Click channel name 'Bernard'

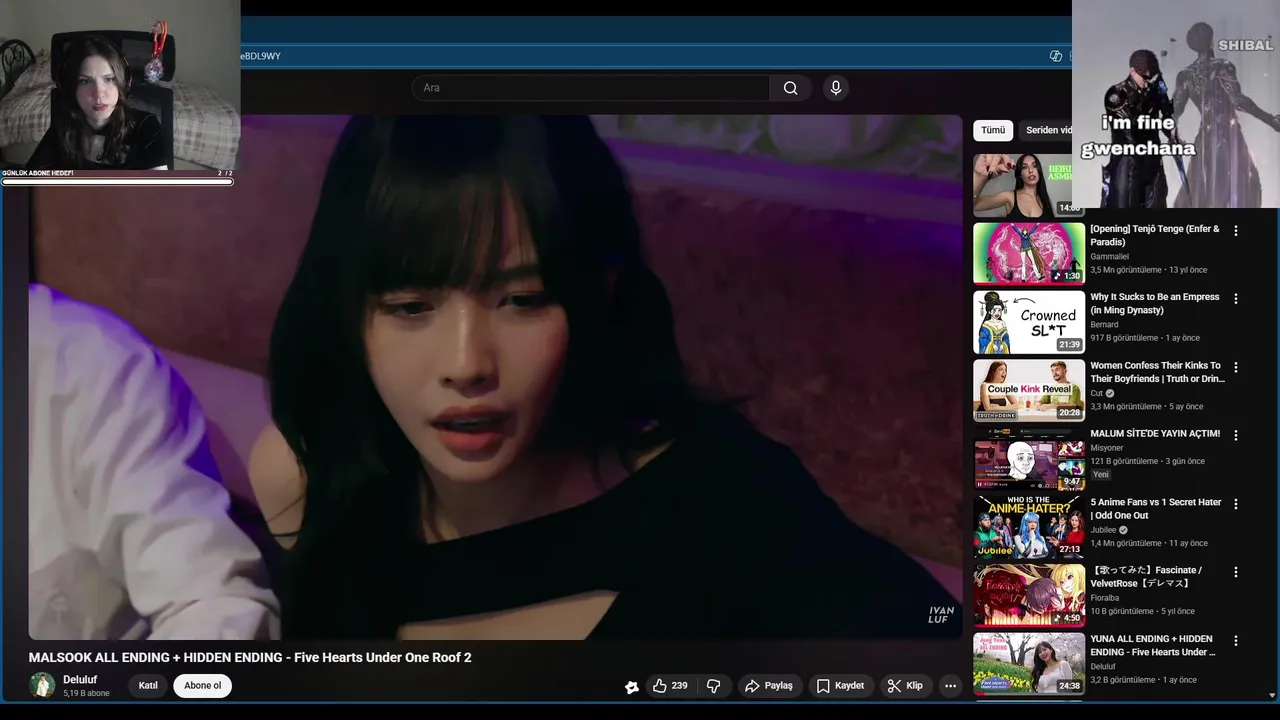click(x=1104, y=325)
